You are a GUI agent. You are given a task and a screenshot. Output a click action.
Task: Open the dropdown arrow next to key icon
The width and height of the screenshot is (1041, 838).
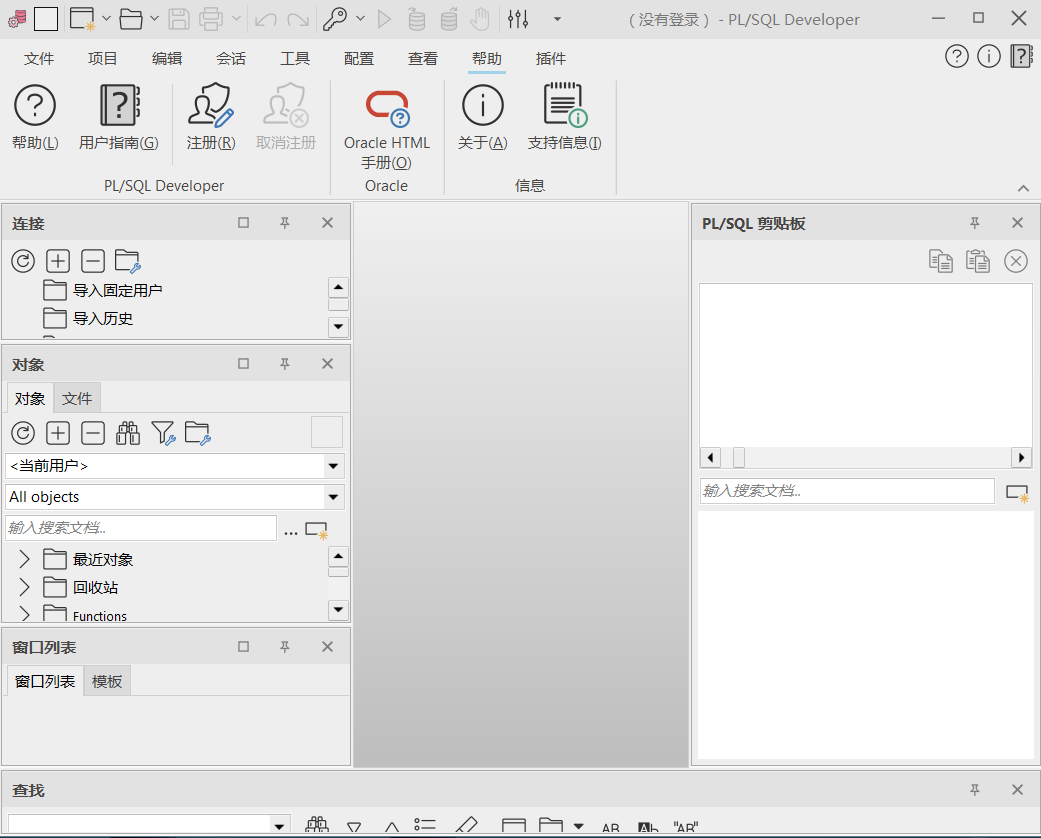click(360, 19)
